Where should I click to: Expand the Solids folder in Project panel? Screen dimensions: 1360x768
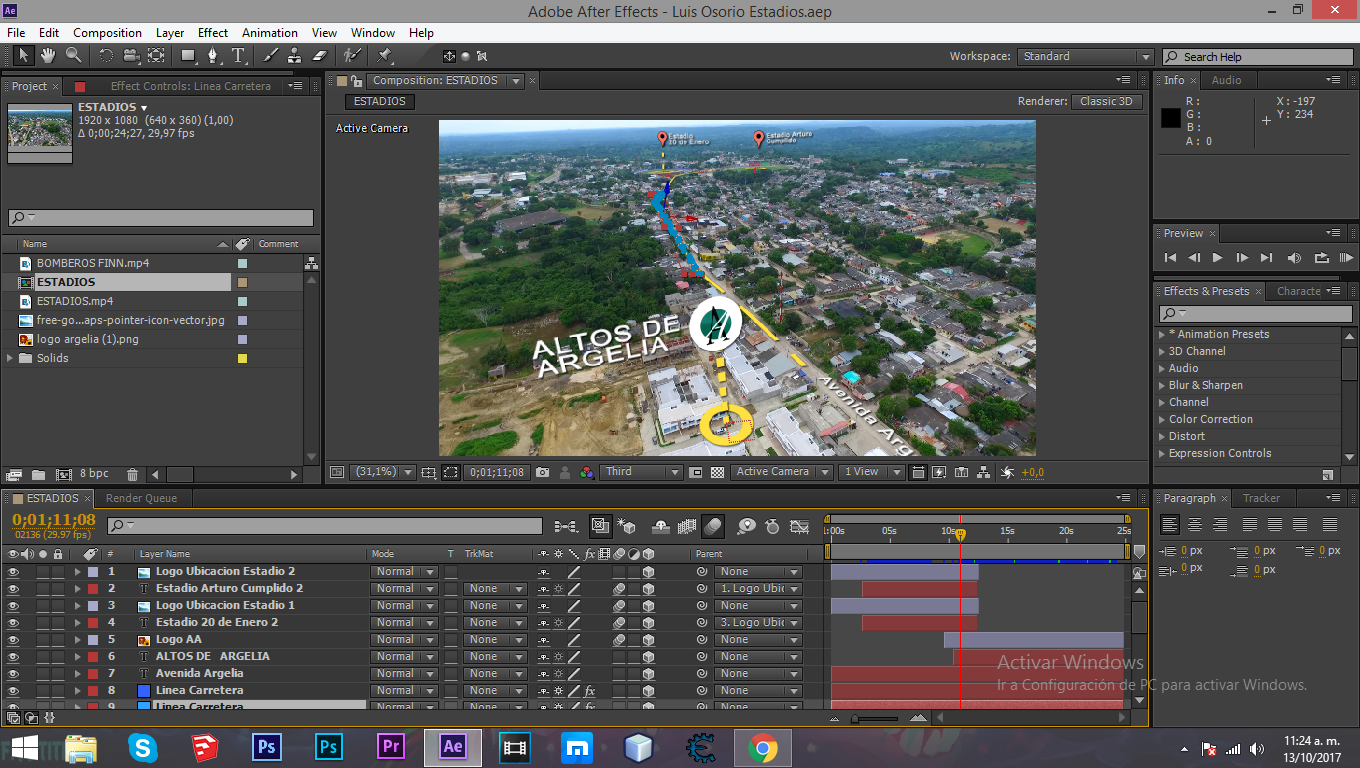tap(11, 358)
